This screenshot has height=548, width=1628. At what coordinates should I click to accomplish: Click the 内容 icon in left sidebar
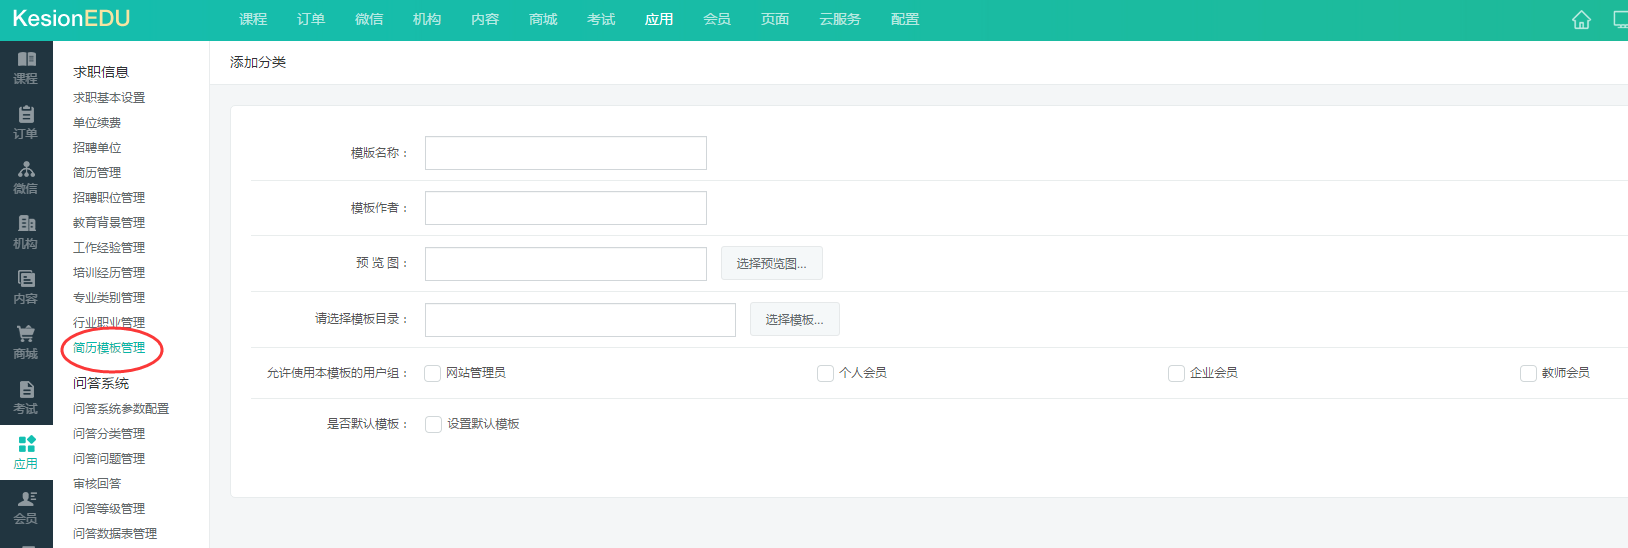(x=26, y=280)
